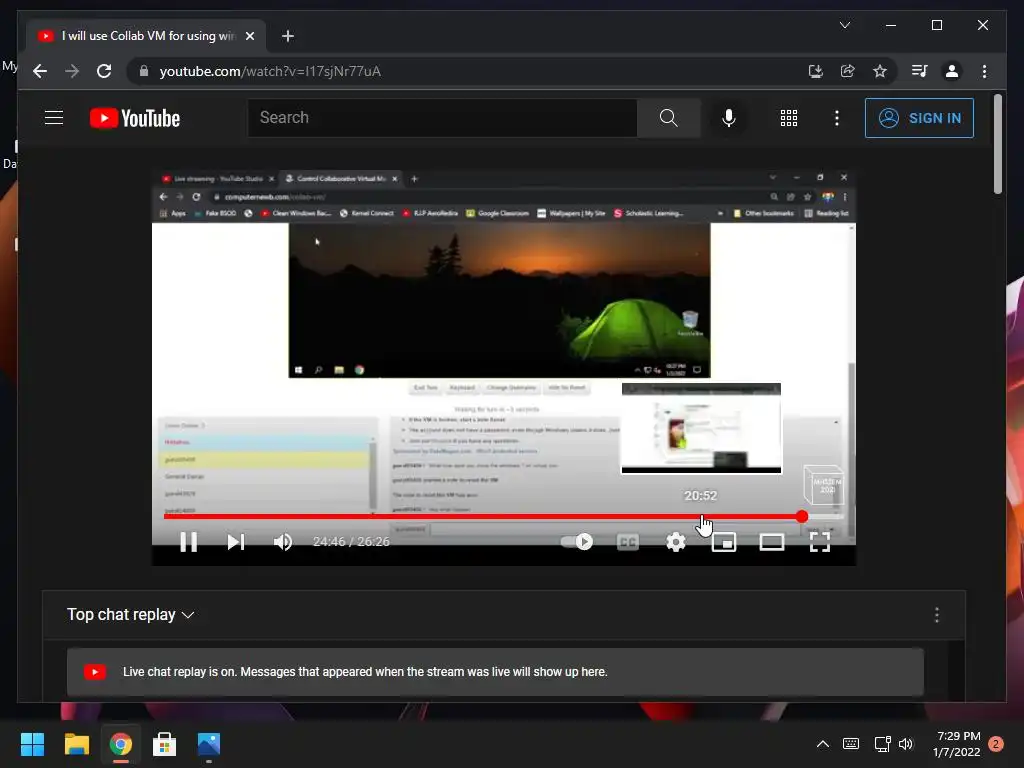Click the SIGN IN button
Screen dimensions: 1024x768
[x=920, y=118]
